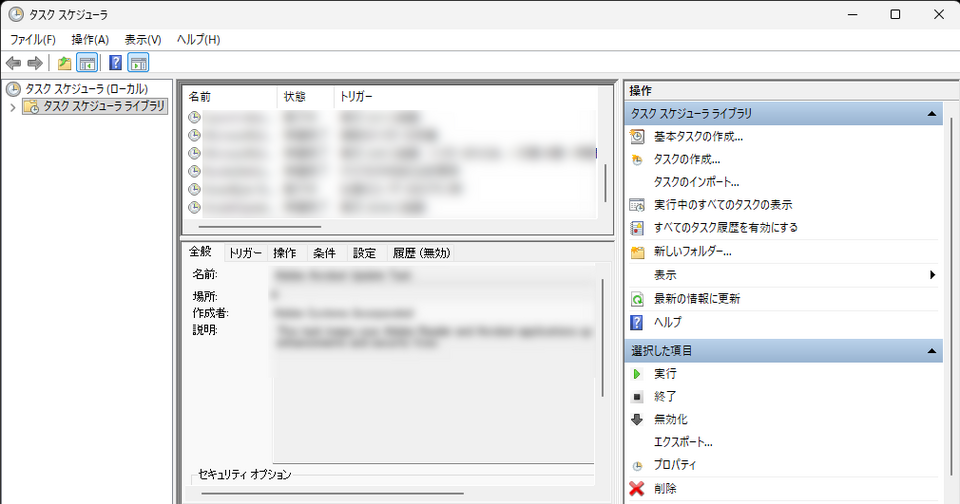Click the 無効化 action text
The width and height of the screenshot is (960, 504).
coord(670,419)
